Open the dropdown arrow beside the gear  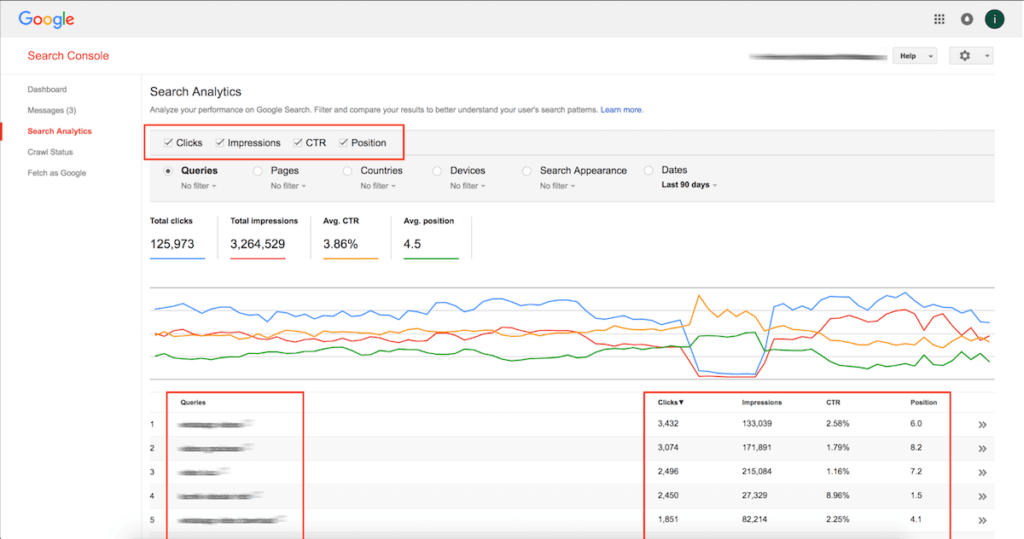987,56
